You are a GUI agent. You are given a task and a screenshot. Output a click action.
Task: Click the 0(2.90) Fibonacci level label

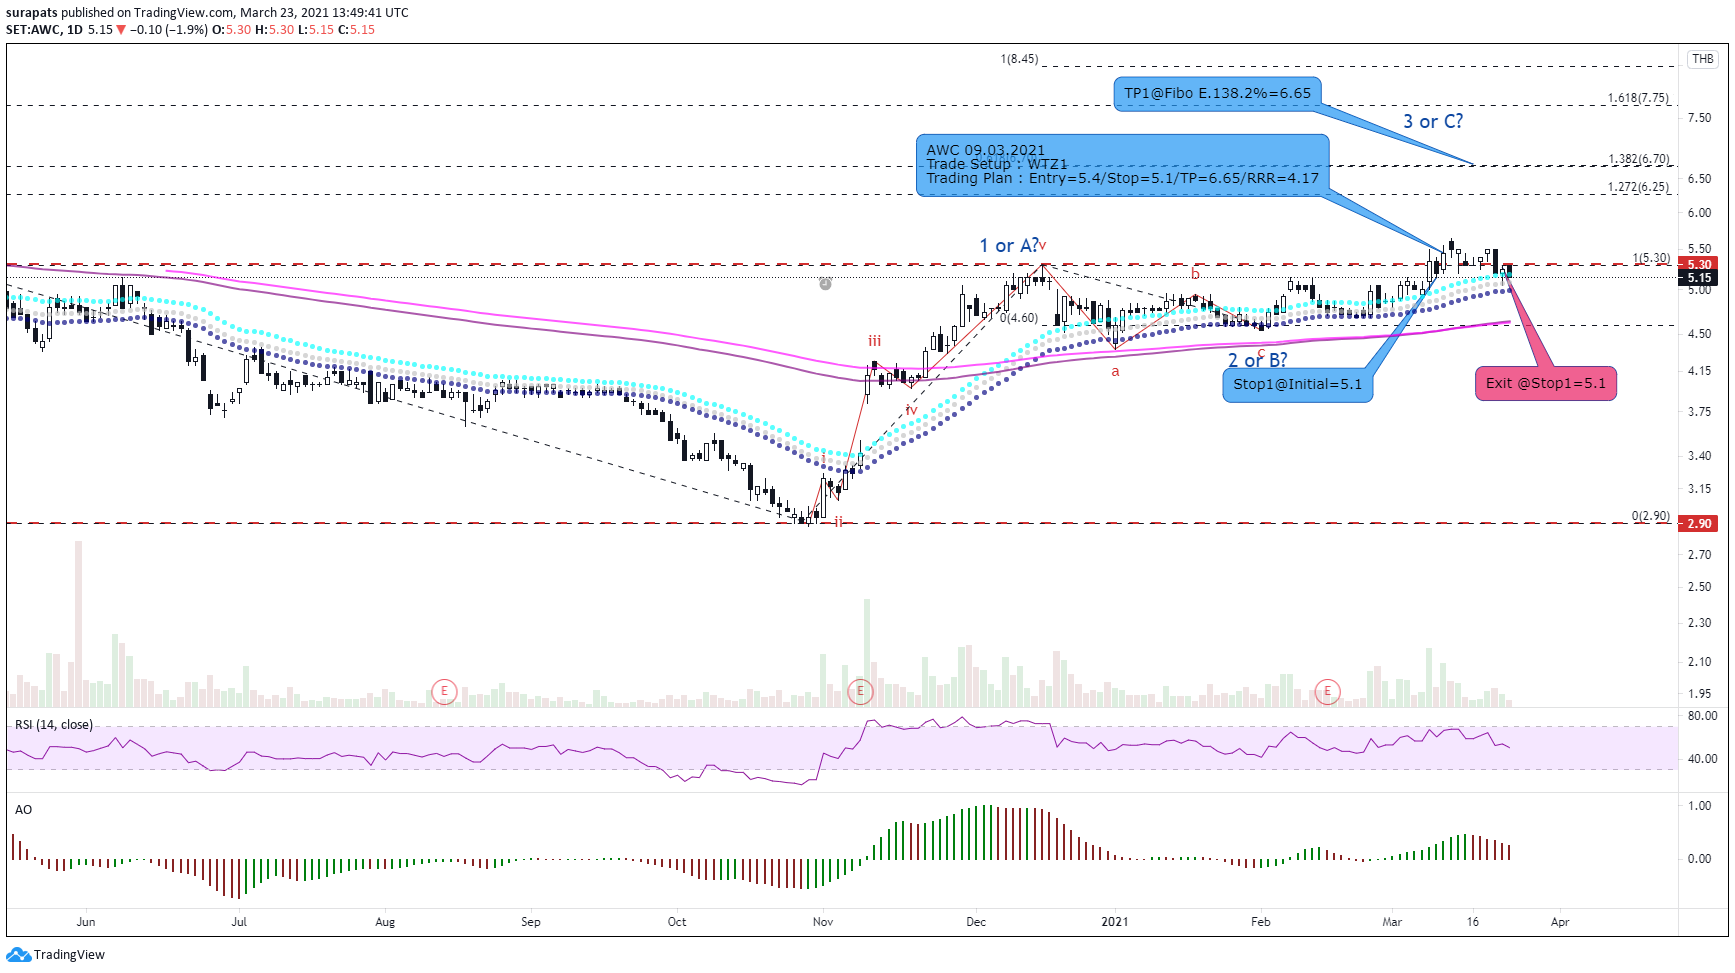(x=1650, y=516)
